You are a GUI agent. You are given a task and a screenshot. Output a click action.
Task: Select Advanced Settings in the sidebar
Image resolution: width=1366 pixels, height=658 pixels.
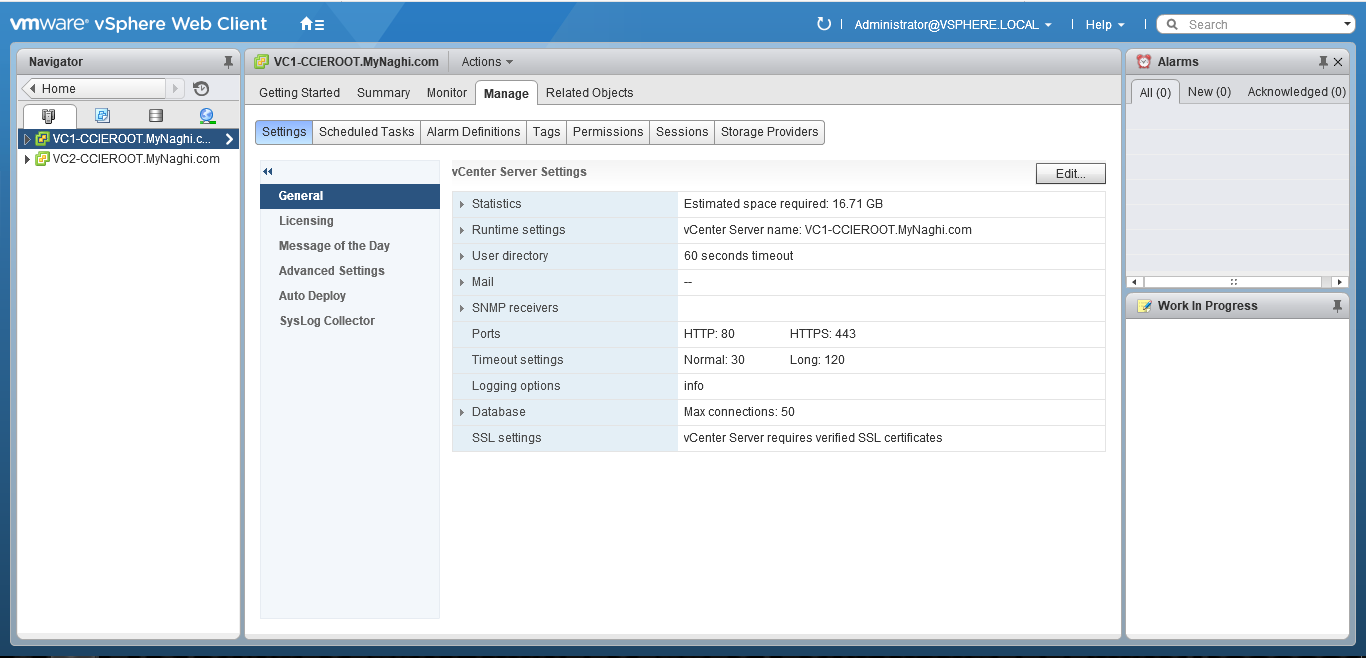pos(332,271)
